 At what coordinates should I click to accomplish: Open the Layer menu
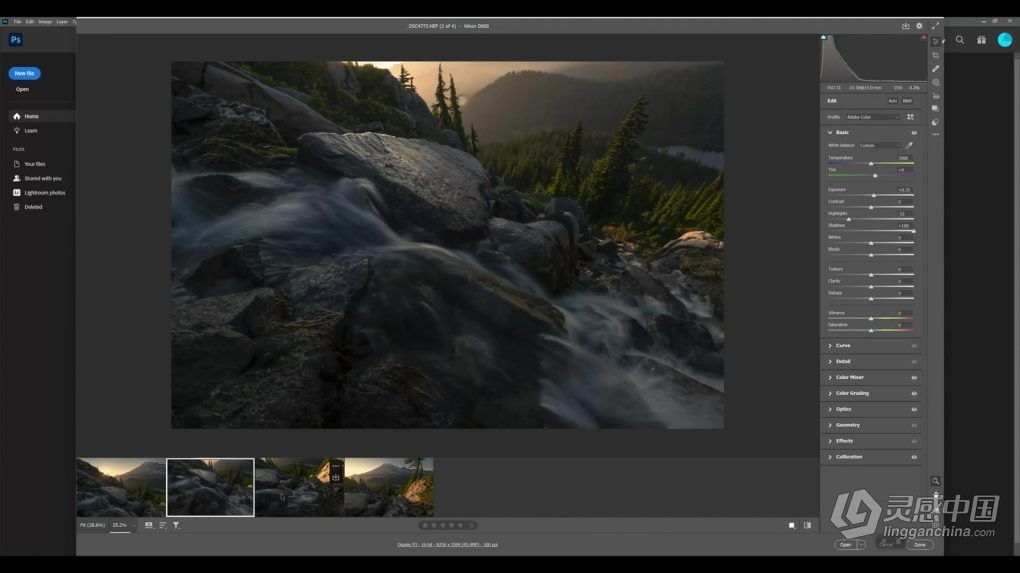click(62, 21)
